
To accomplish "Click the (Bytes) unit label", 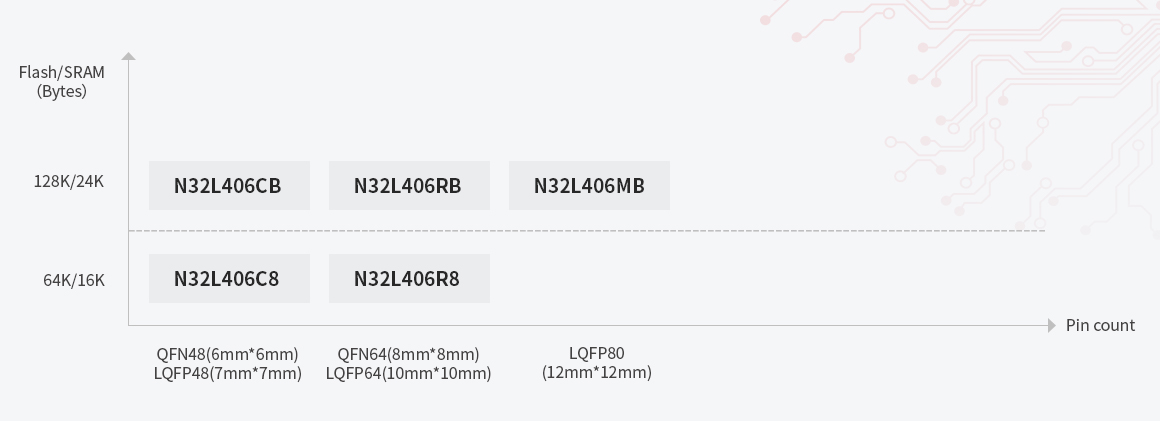I will coord(62,91).
